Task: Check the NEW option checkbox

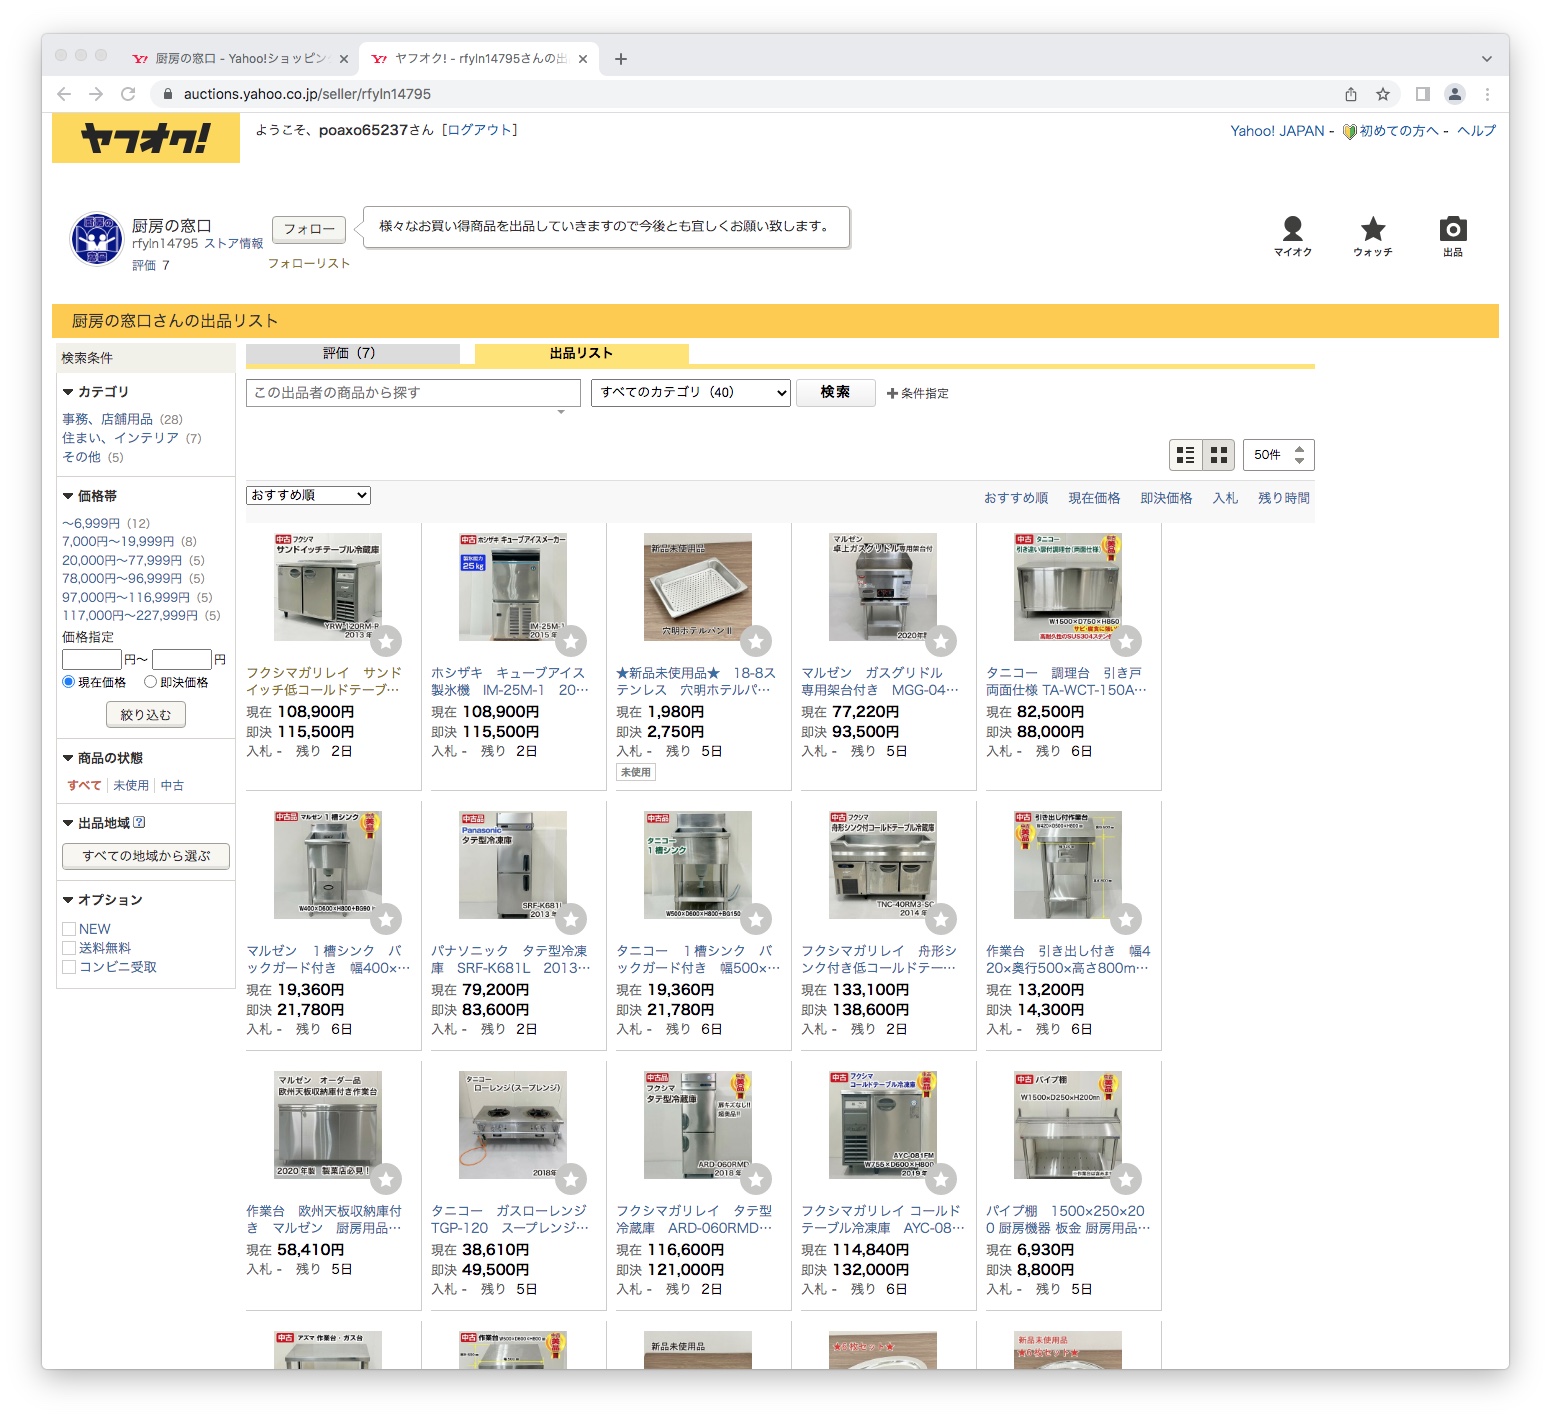Action: (69, 929)
